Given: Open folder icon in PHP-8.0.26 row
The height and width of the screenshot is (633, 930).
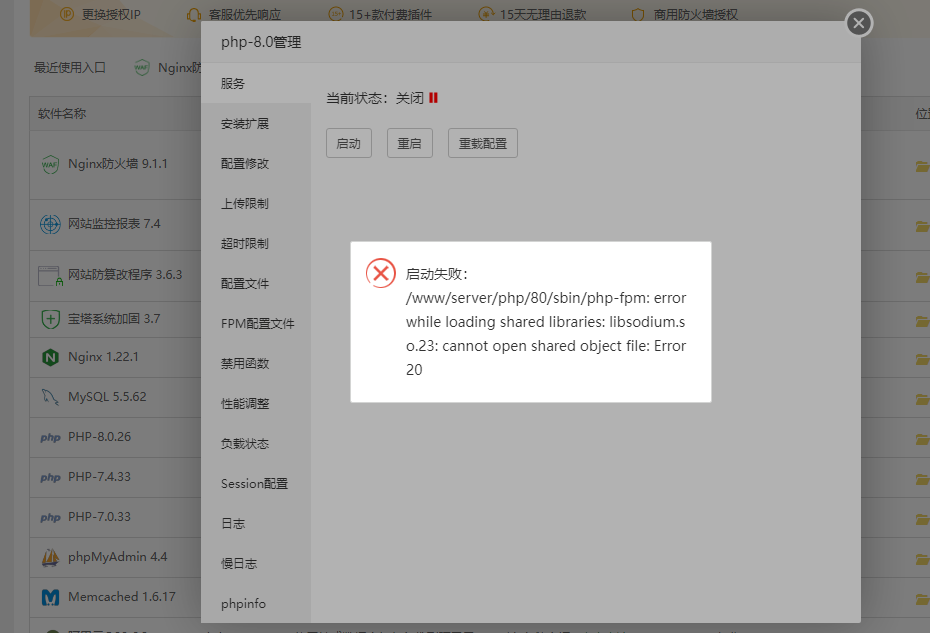Looking at the screenshot, I should (922, 440).
